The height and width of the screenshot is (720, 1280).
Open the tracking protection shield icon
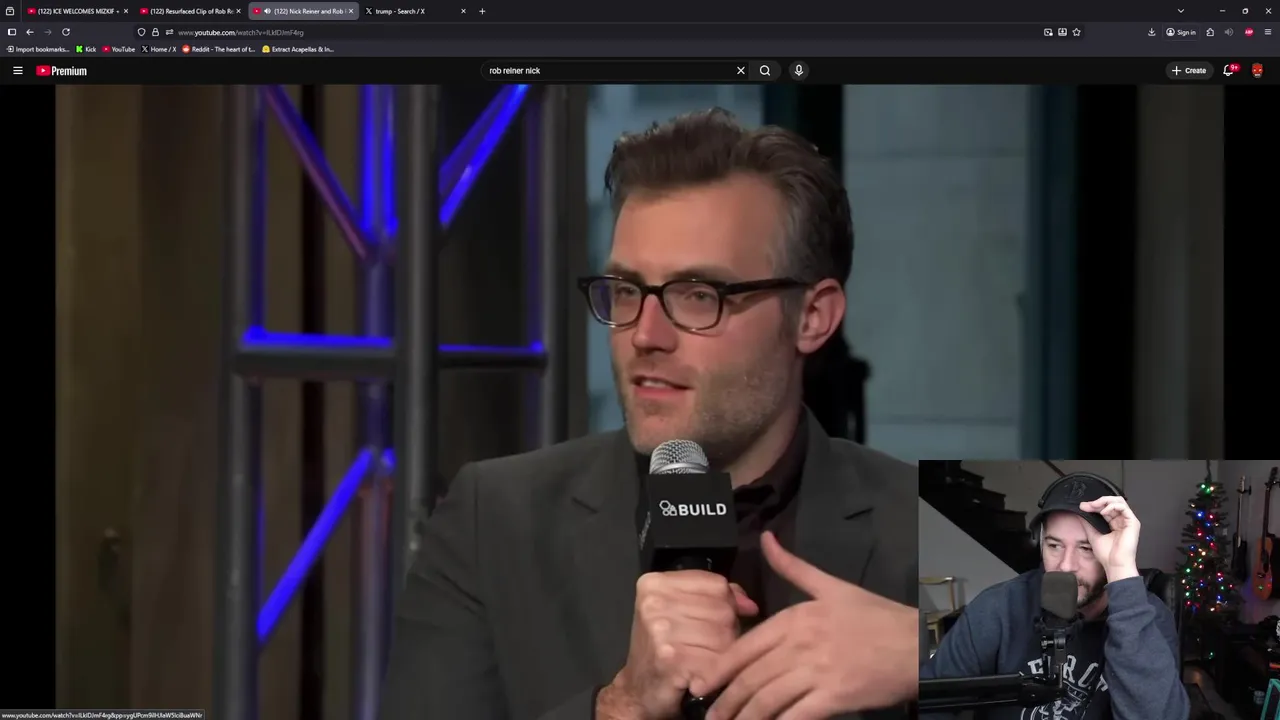pos(141,32)
